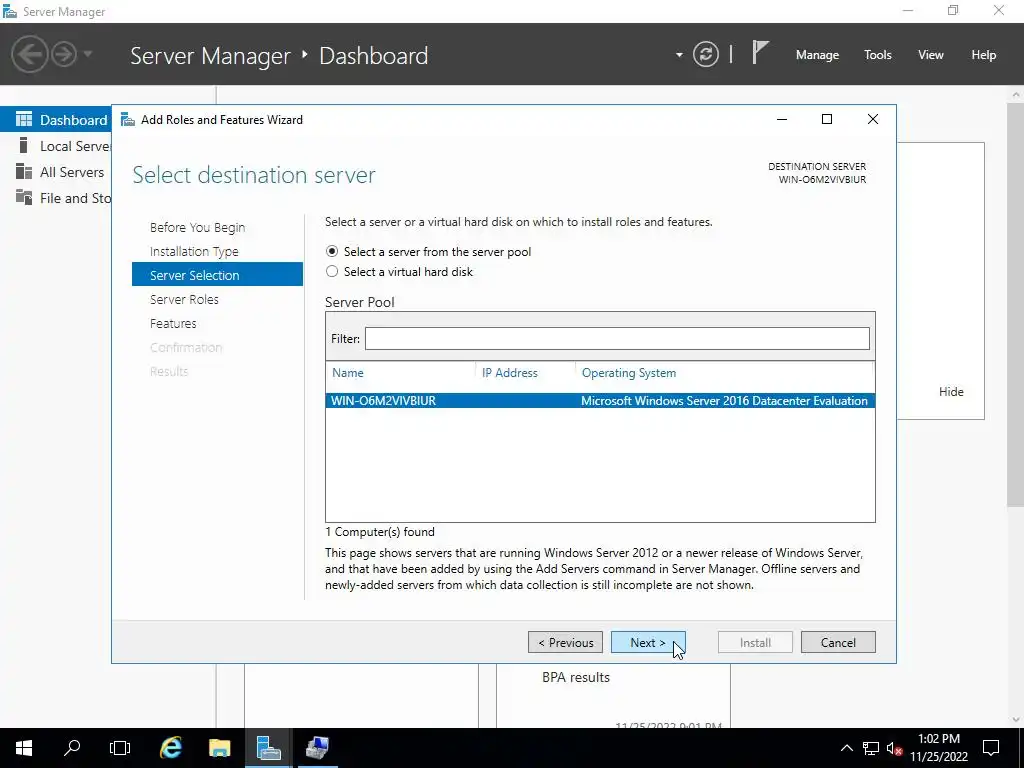Sort server pool by Operating System column
The height and width of the screenshot is (768, 1024).
(x=628, y=373)
